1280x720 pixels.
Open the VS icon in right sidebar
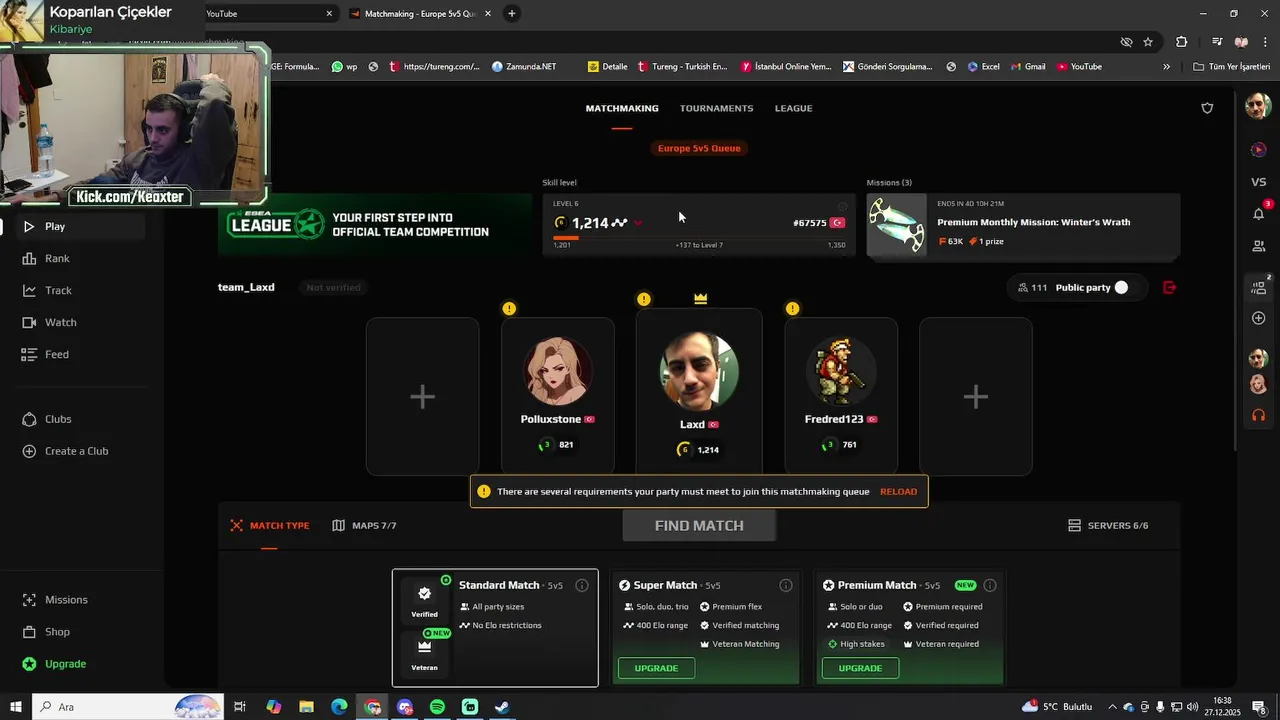pyautogui.click(x=1258, y=182)
